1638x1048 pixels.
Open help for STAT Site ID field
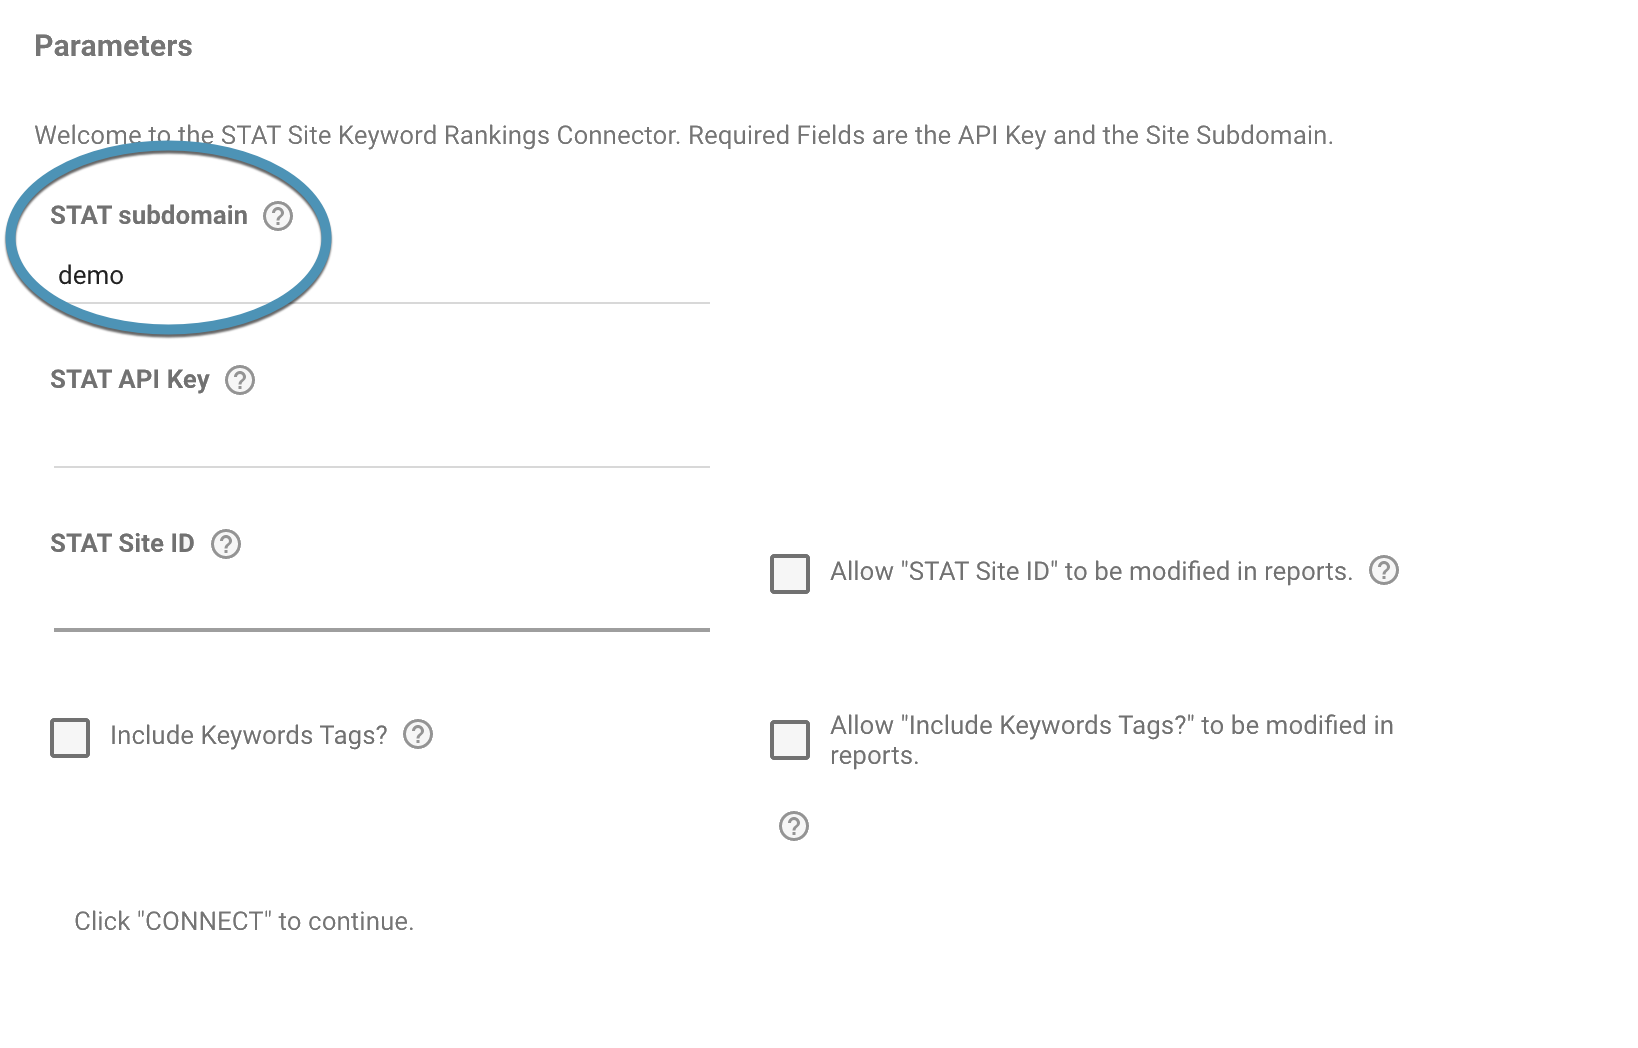228,544
